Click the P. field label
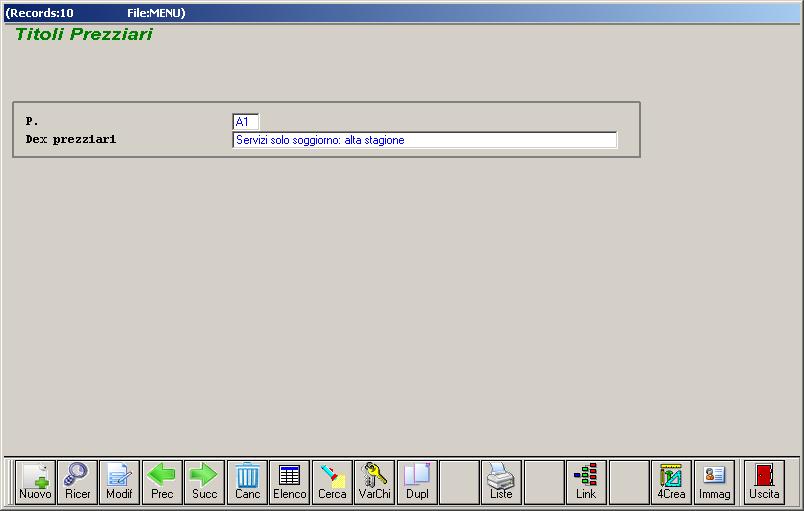The image size is (804, 511). (32, 121)
